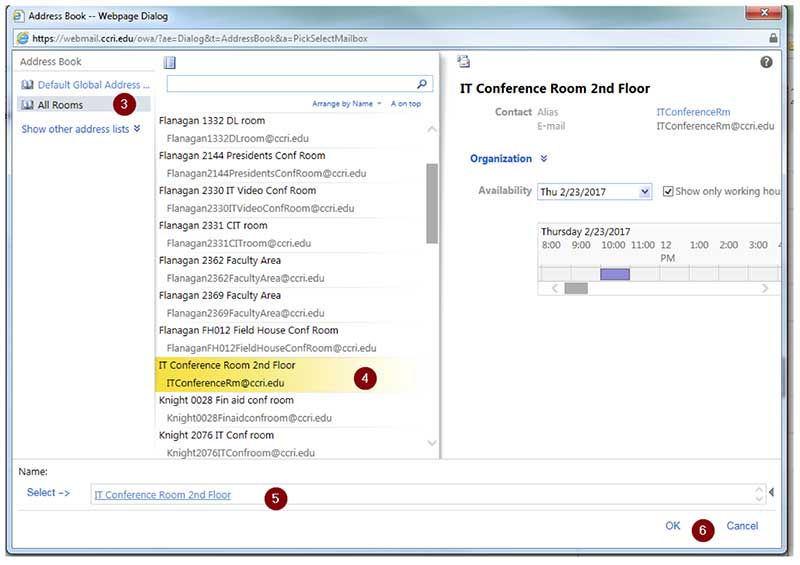This screenshot has height=565, width=800.
Task: Select Flanagan 2144 Presidents Conf Room
Action: 292,164
